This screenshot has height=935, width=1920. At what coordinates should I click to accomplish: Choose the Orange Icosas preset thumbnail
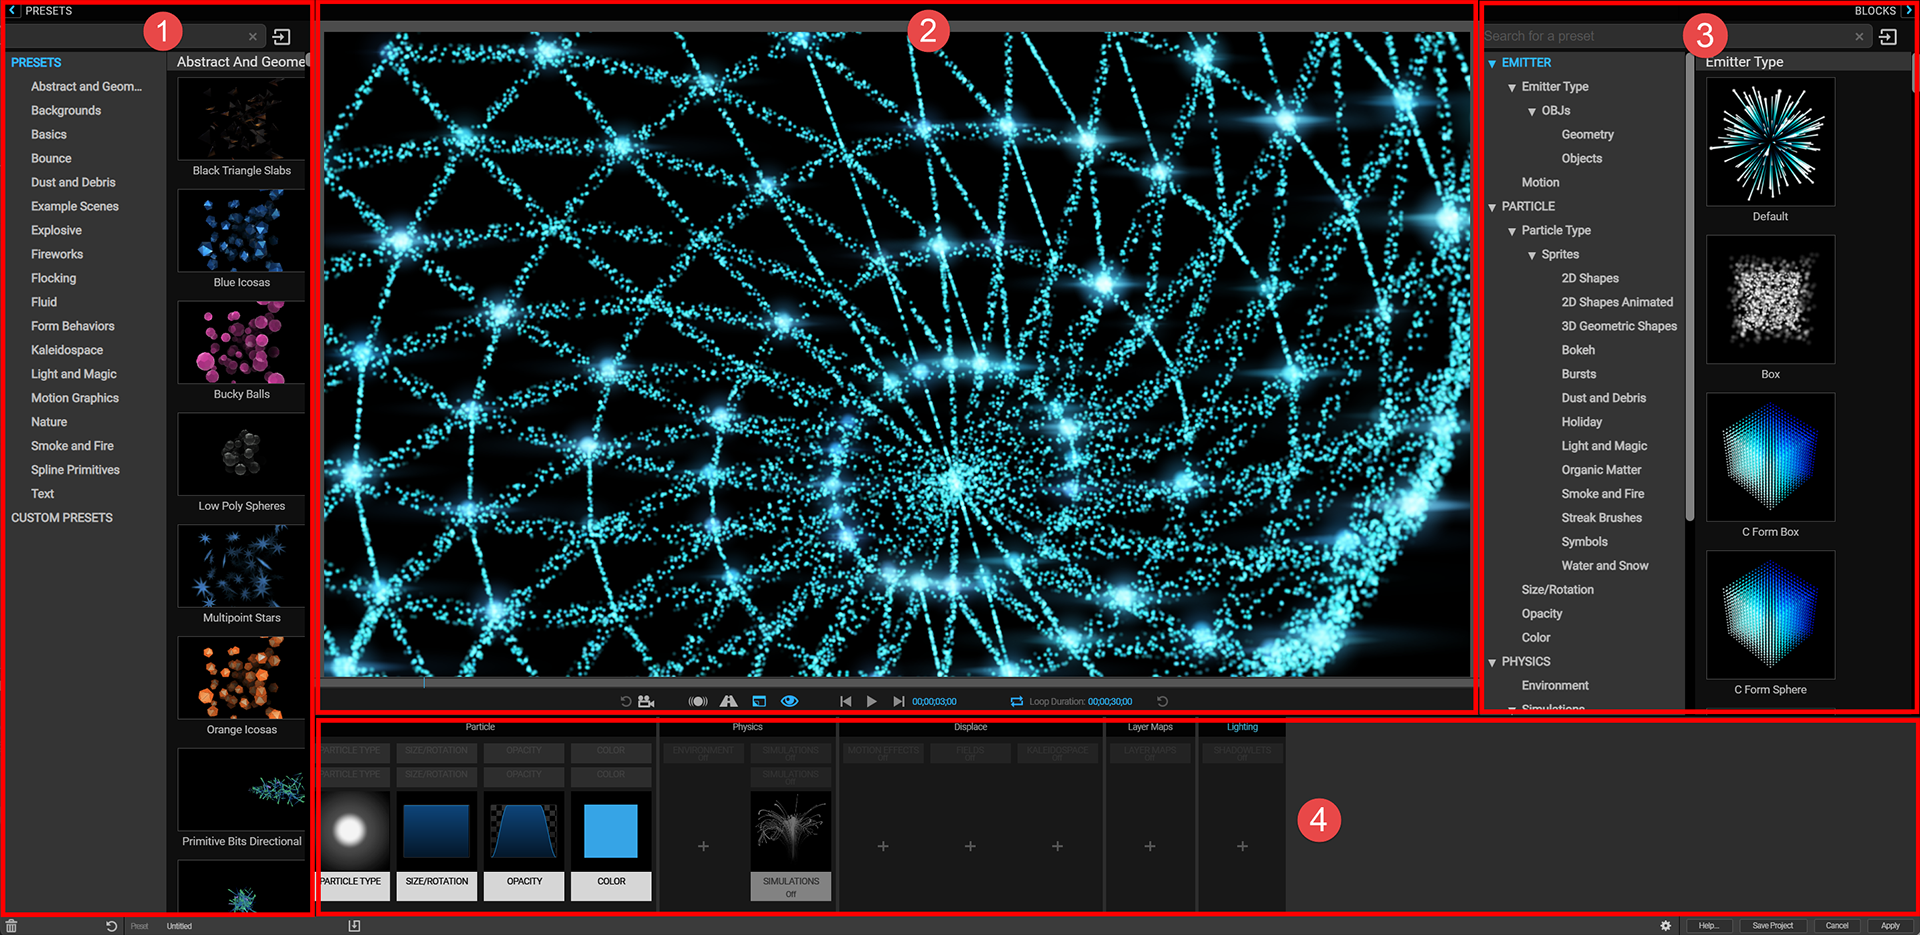(x=241, y=678)
